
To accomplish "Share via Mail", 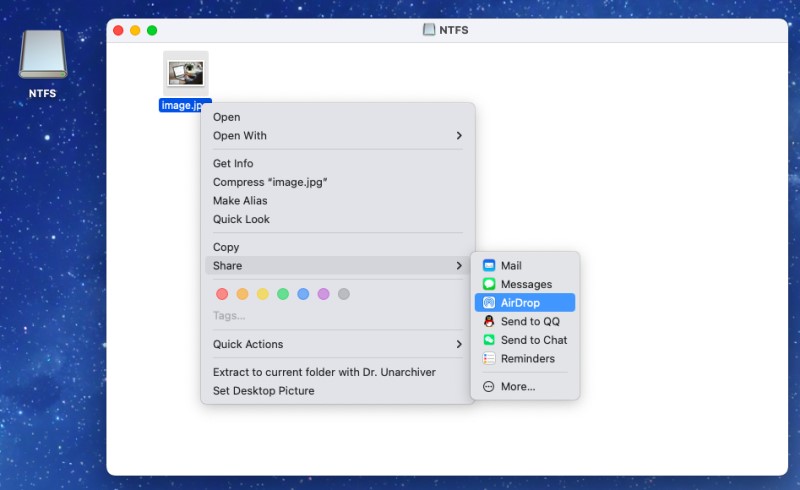I will 525,265.
